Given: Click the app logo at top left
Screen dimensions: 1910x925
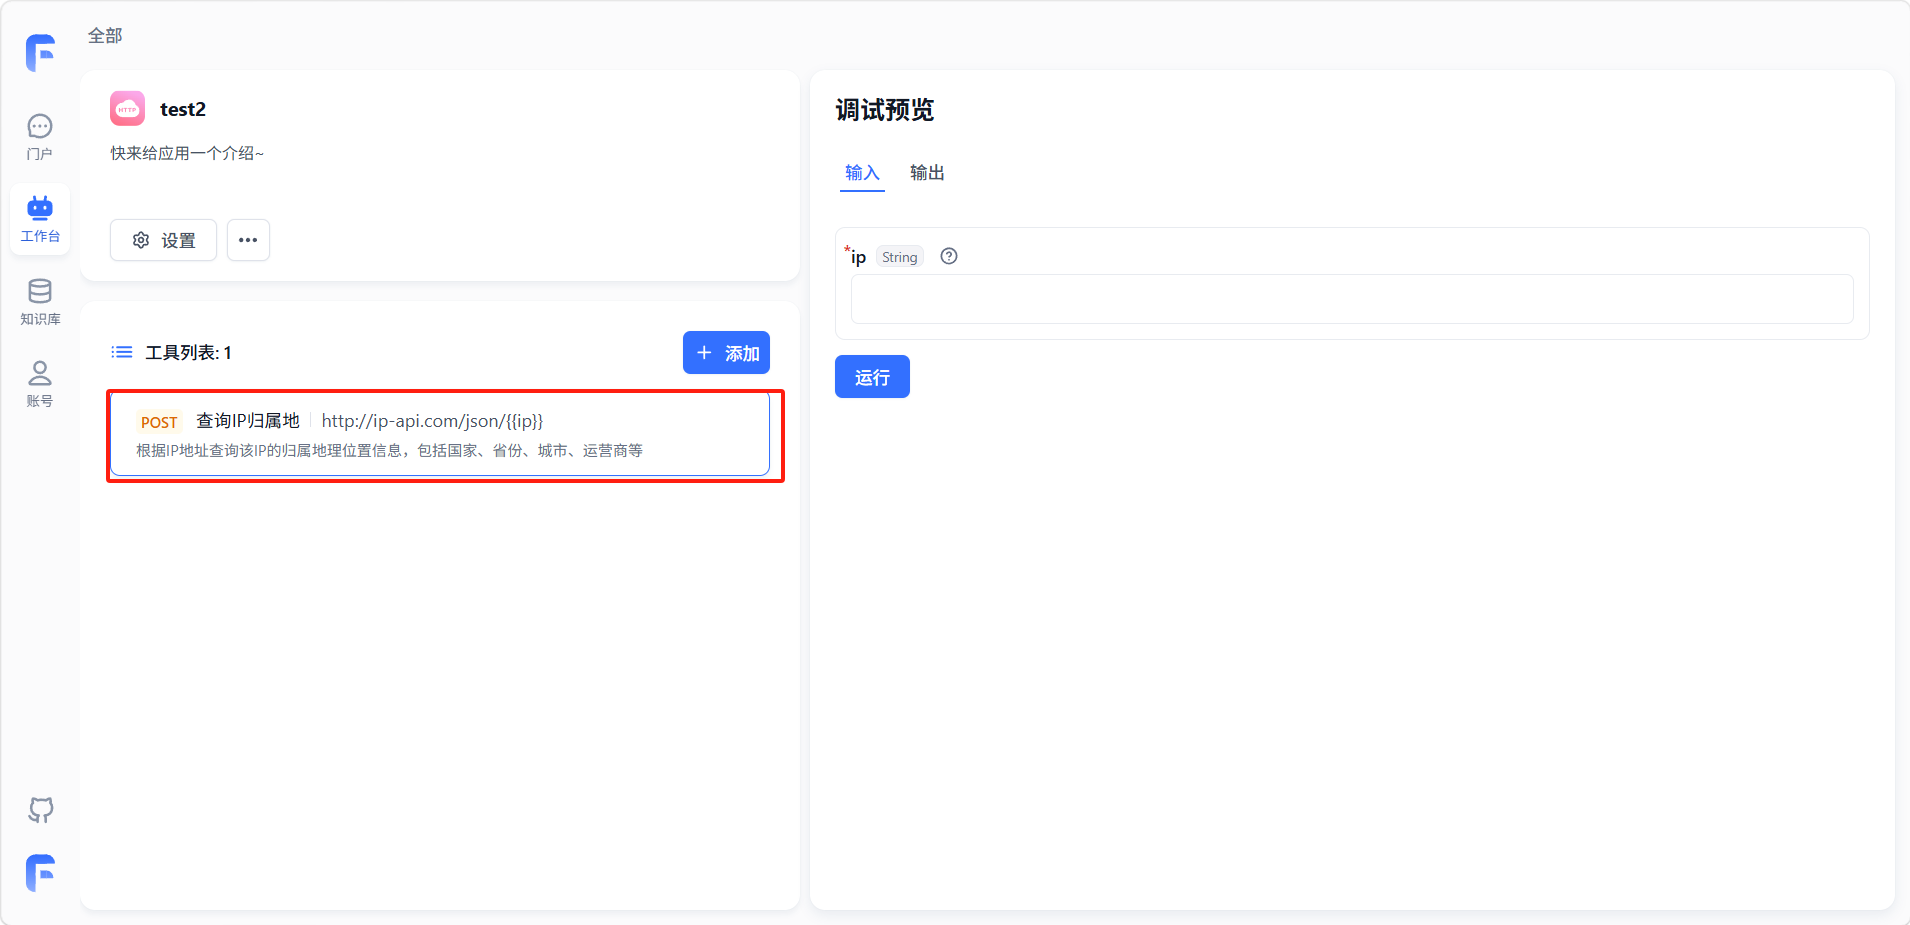Looking at the screenshot, I should pos(40,53).
